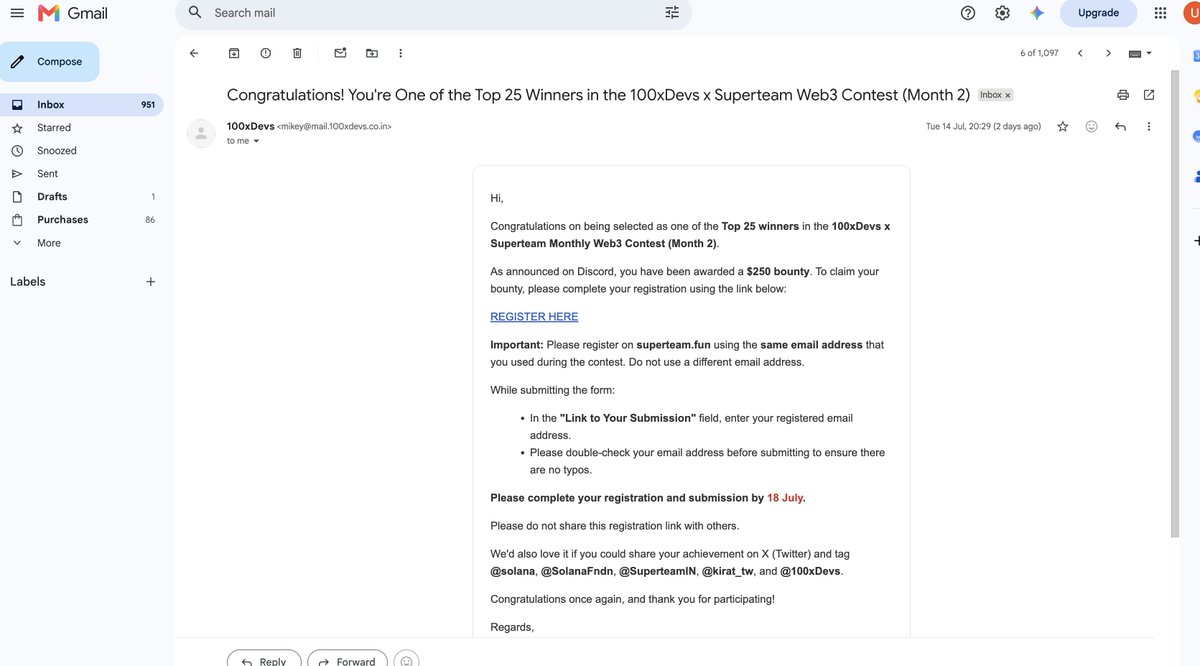Click the '$250 bounty' text
Screen dimensions: 1200x666
coord(778,272)
